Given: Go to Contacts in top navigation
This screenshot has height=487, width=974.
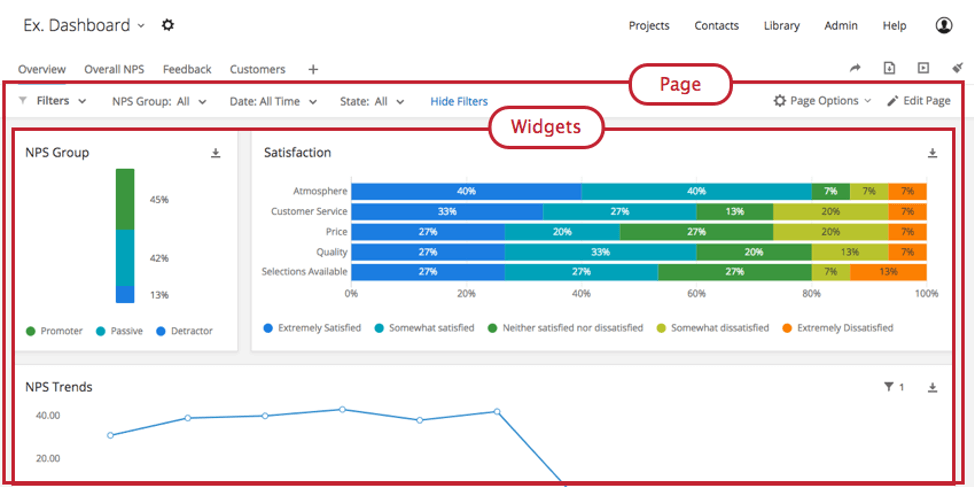Looking at the screenshot, I should (717, 25).
